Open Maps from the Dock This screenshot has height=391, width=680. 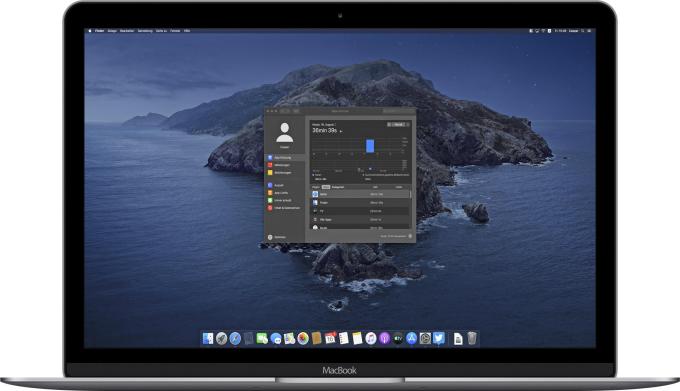pyautogui.click(x=289, y=338)
